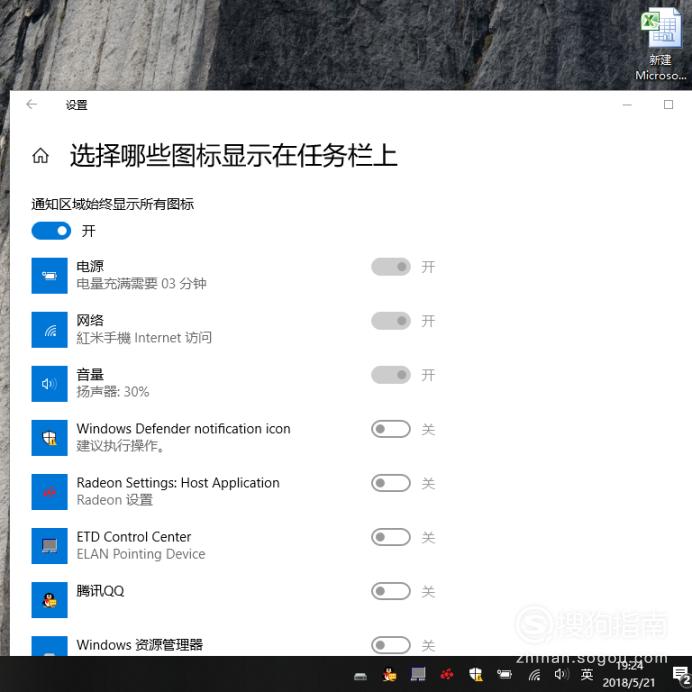Viewport: 692px width, 692px height.
Task: Click the Radeon 设置 subtitle text
Action: 115,500
